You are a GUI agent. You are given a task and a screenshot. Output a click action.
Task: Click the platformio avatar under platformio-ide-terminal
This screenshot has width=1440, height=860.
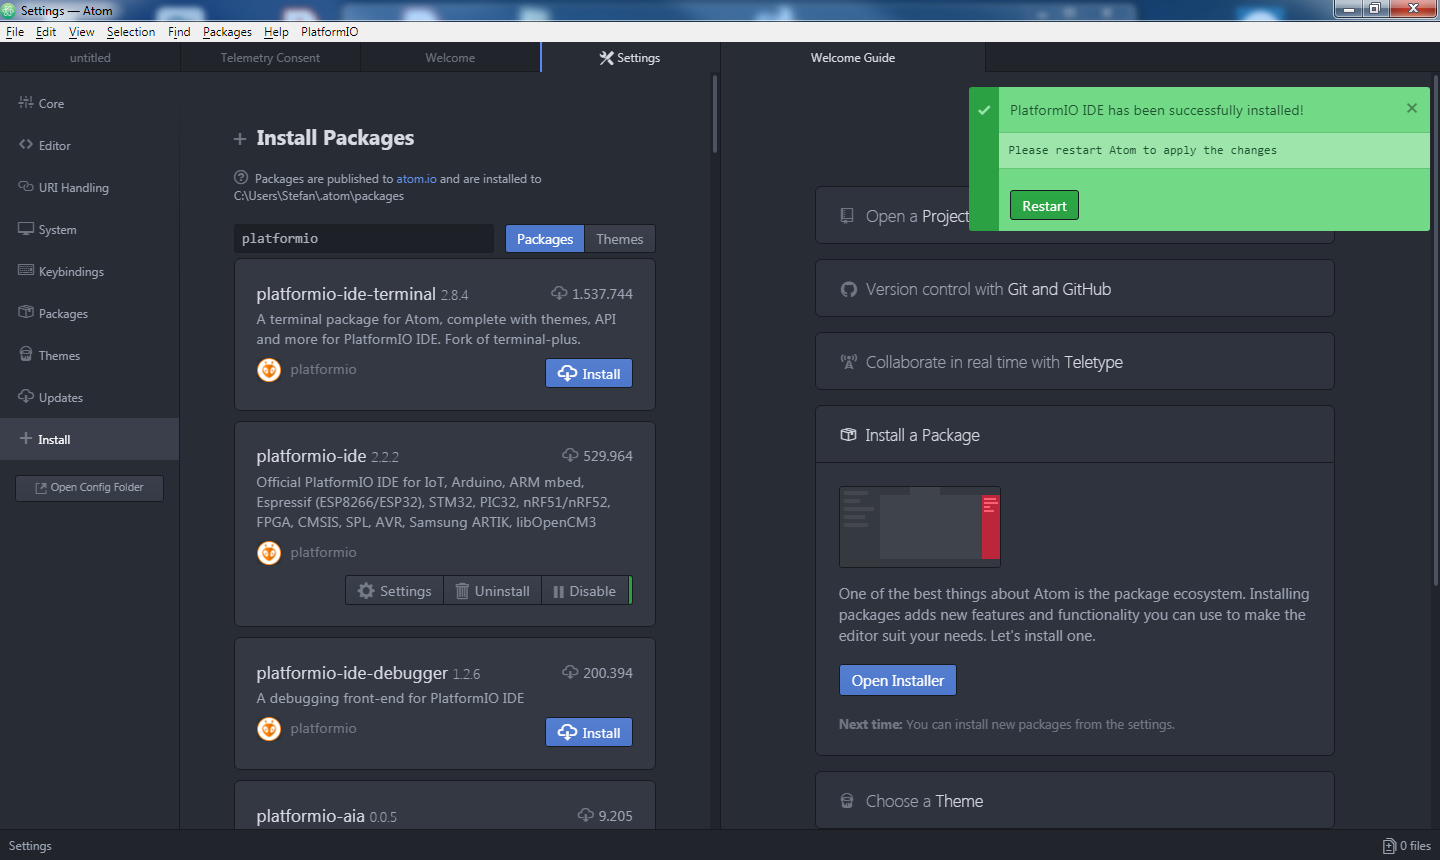tap(269, 370)
